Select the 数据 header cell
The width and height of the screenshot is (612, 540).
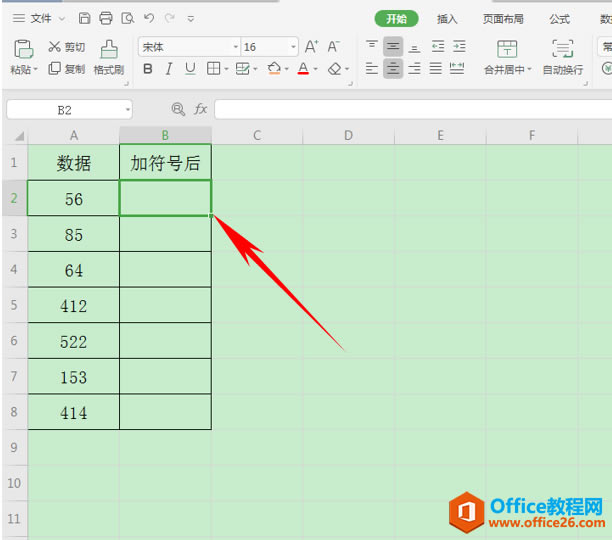coord(73,163)
